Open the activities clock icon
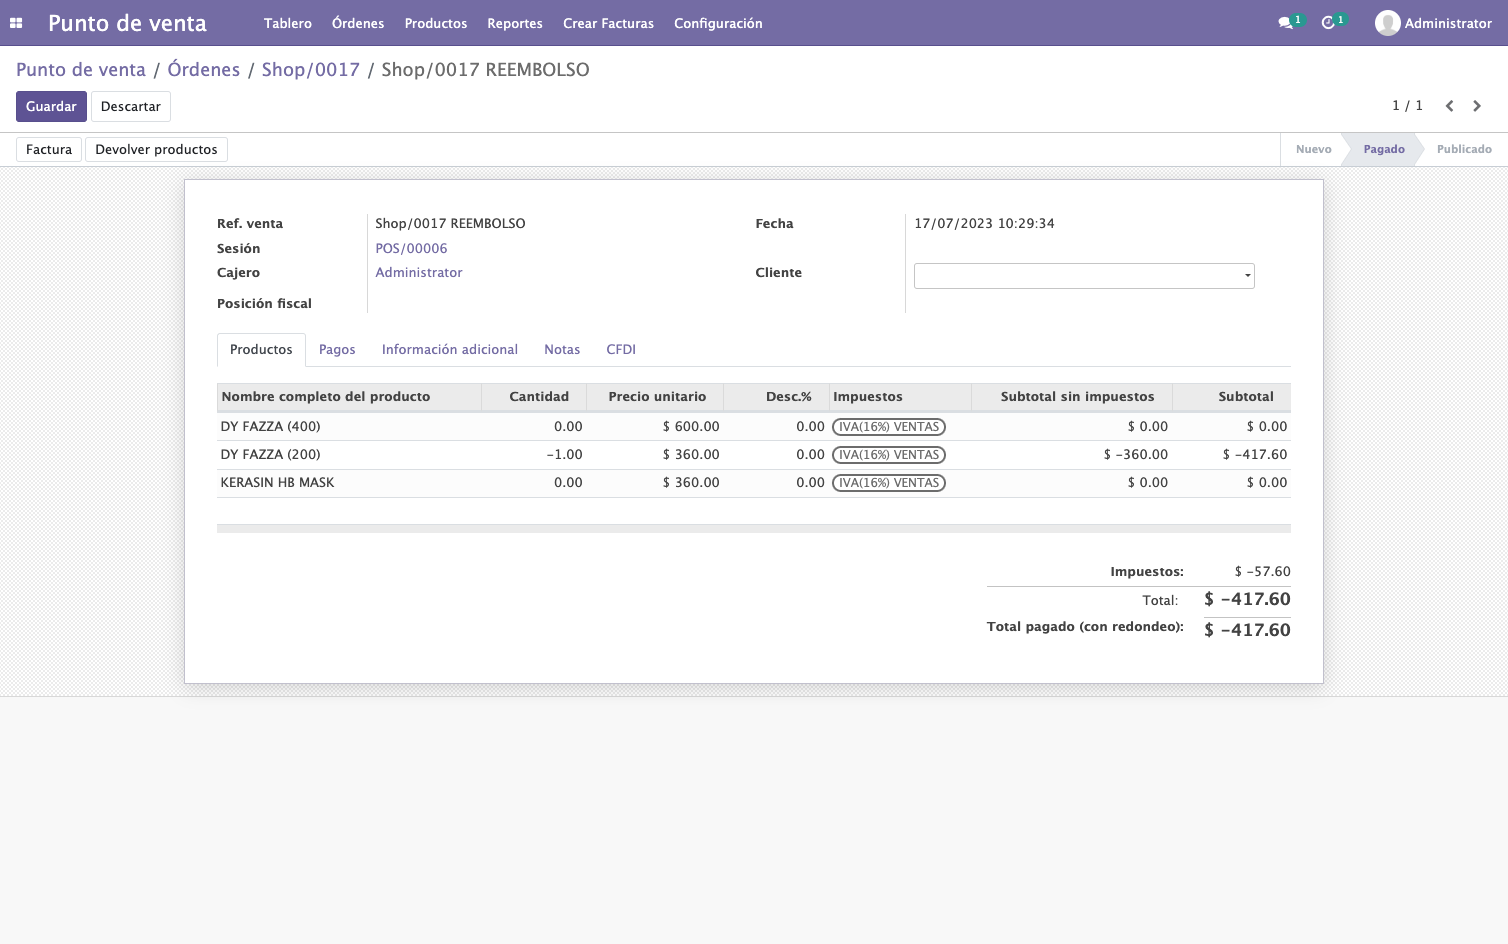The image size is (1508, 944). click(x=1328, y=23)
